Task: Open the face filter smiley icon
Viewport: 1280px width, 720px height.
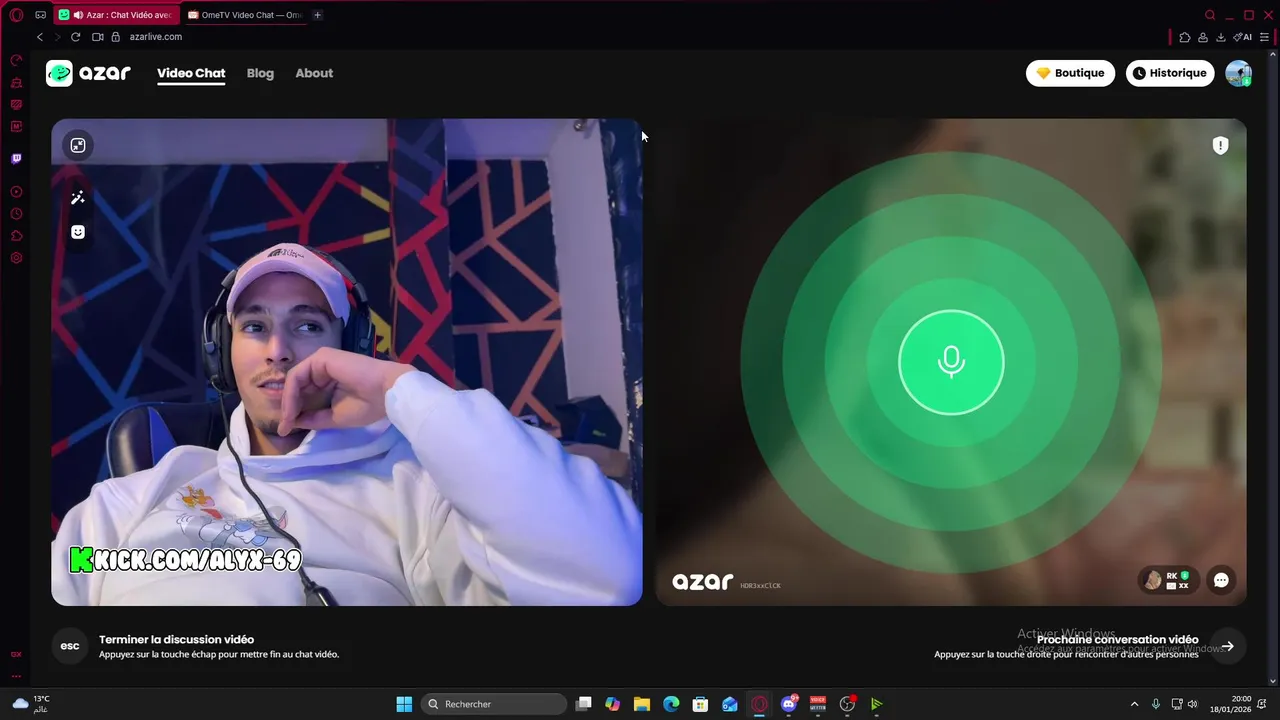Action: pos(78,232)
